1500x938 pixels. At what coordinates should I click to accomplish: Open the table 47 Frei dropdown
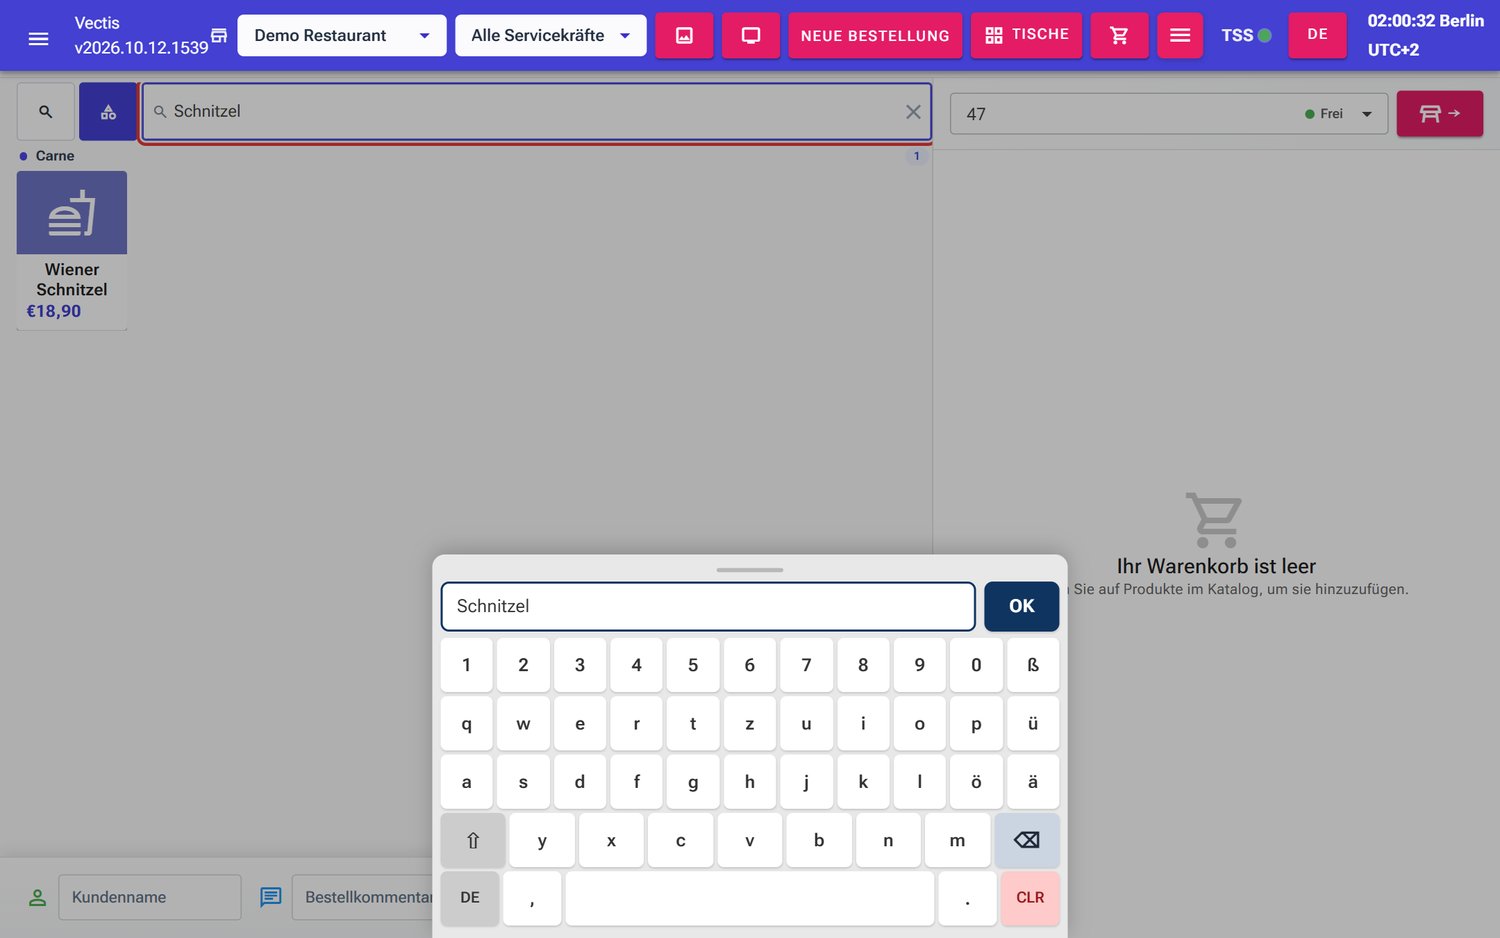[1168, 114]
